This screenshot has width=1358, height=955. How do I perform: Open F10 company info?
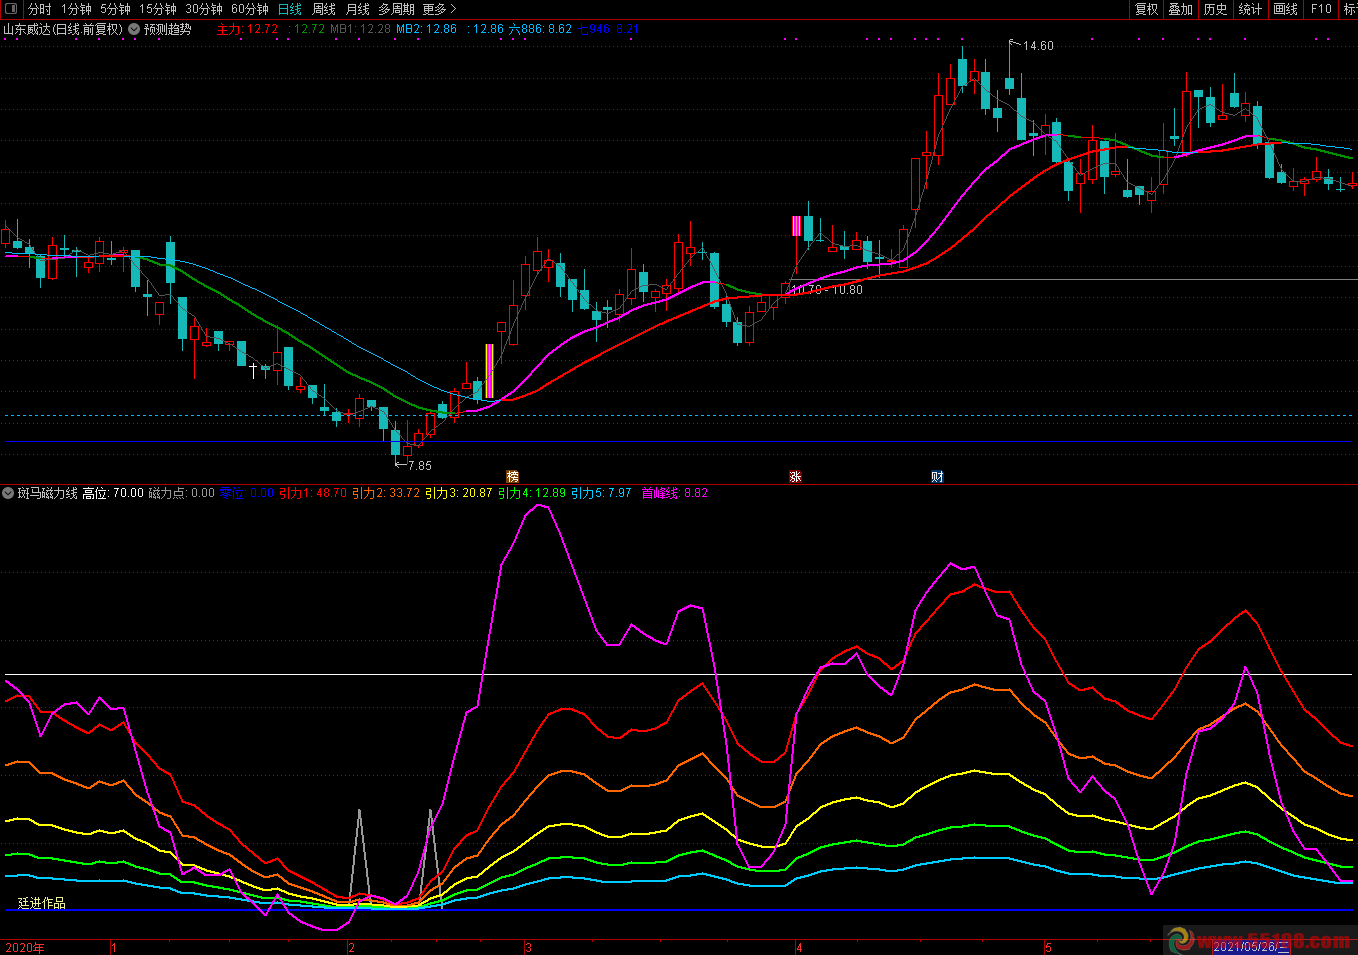[1321, 9]
